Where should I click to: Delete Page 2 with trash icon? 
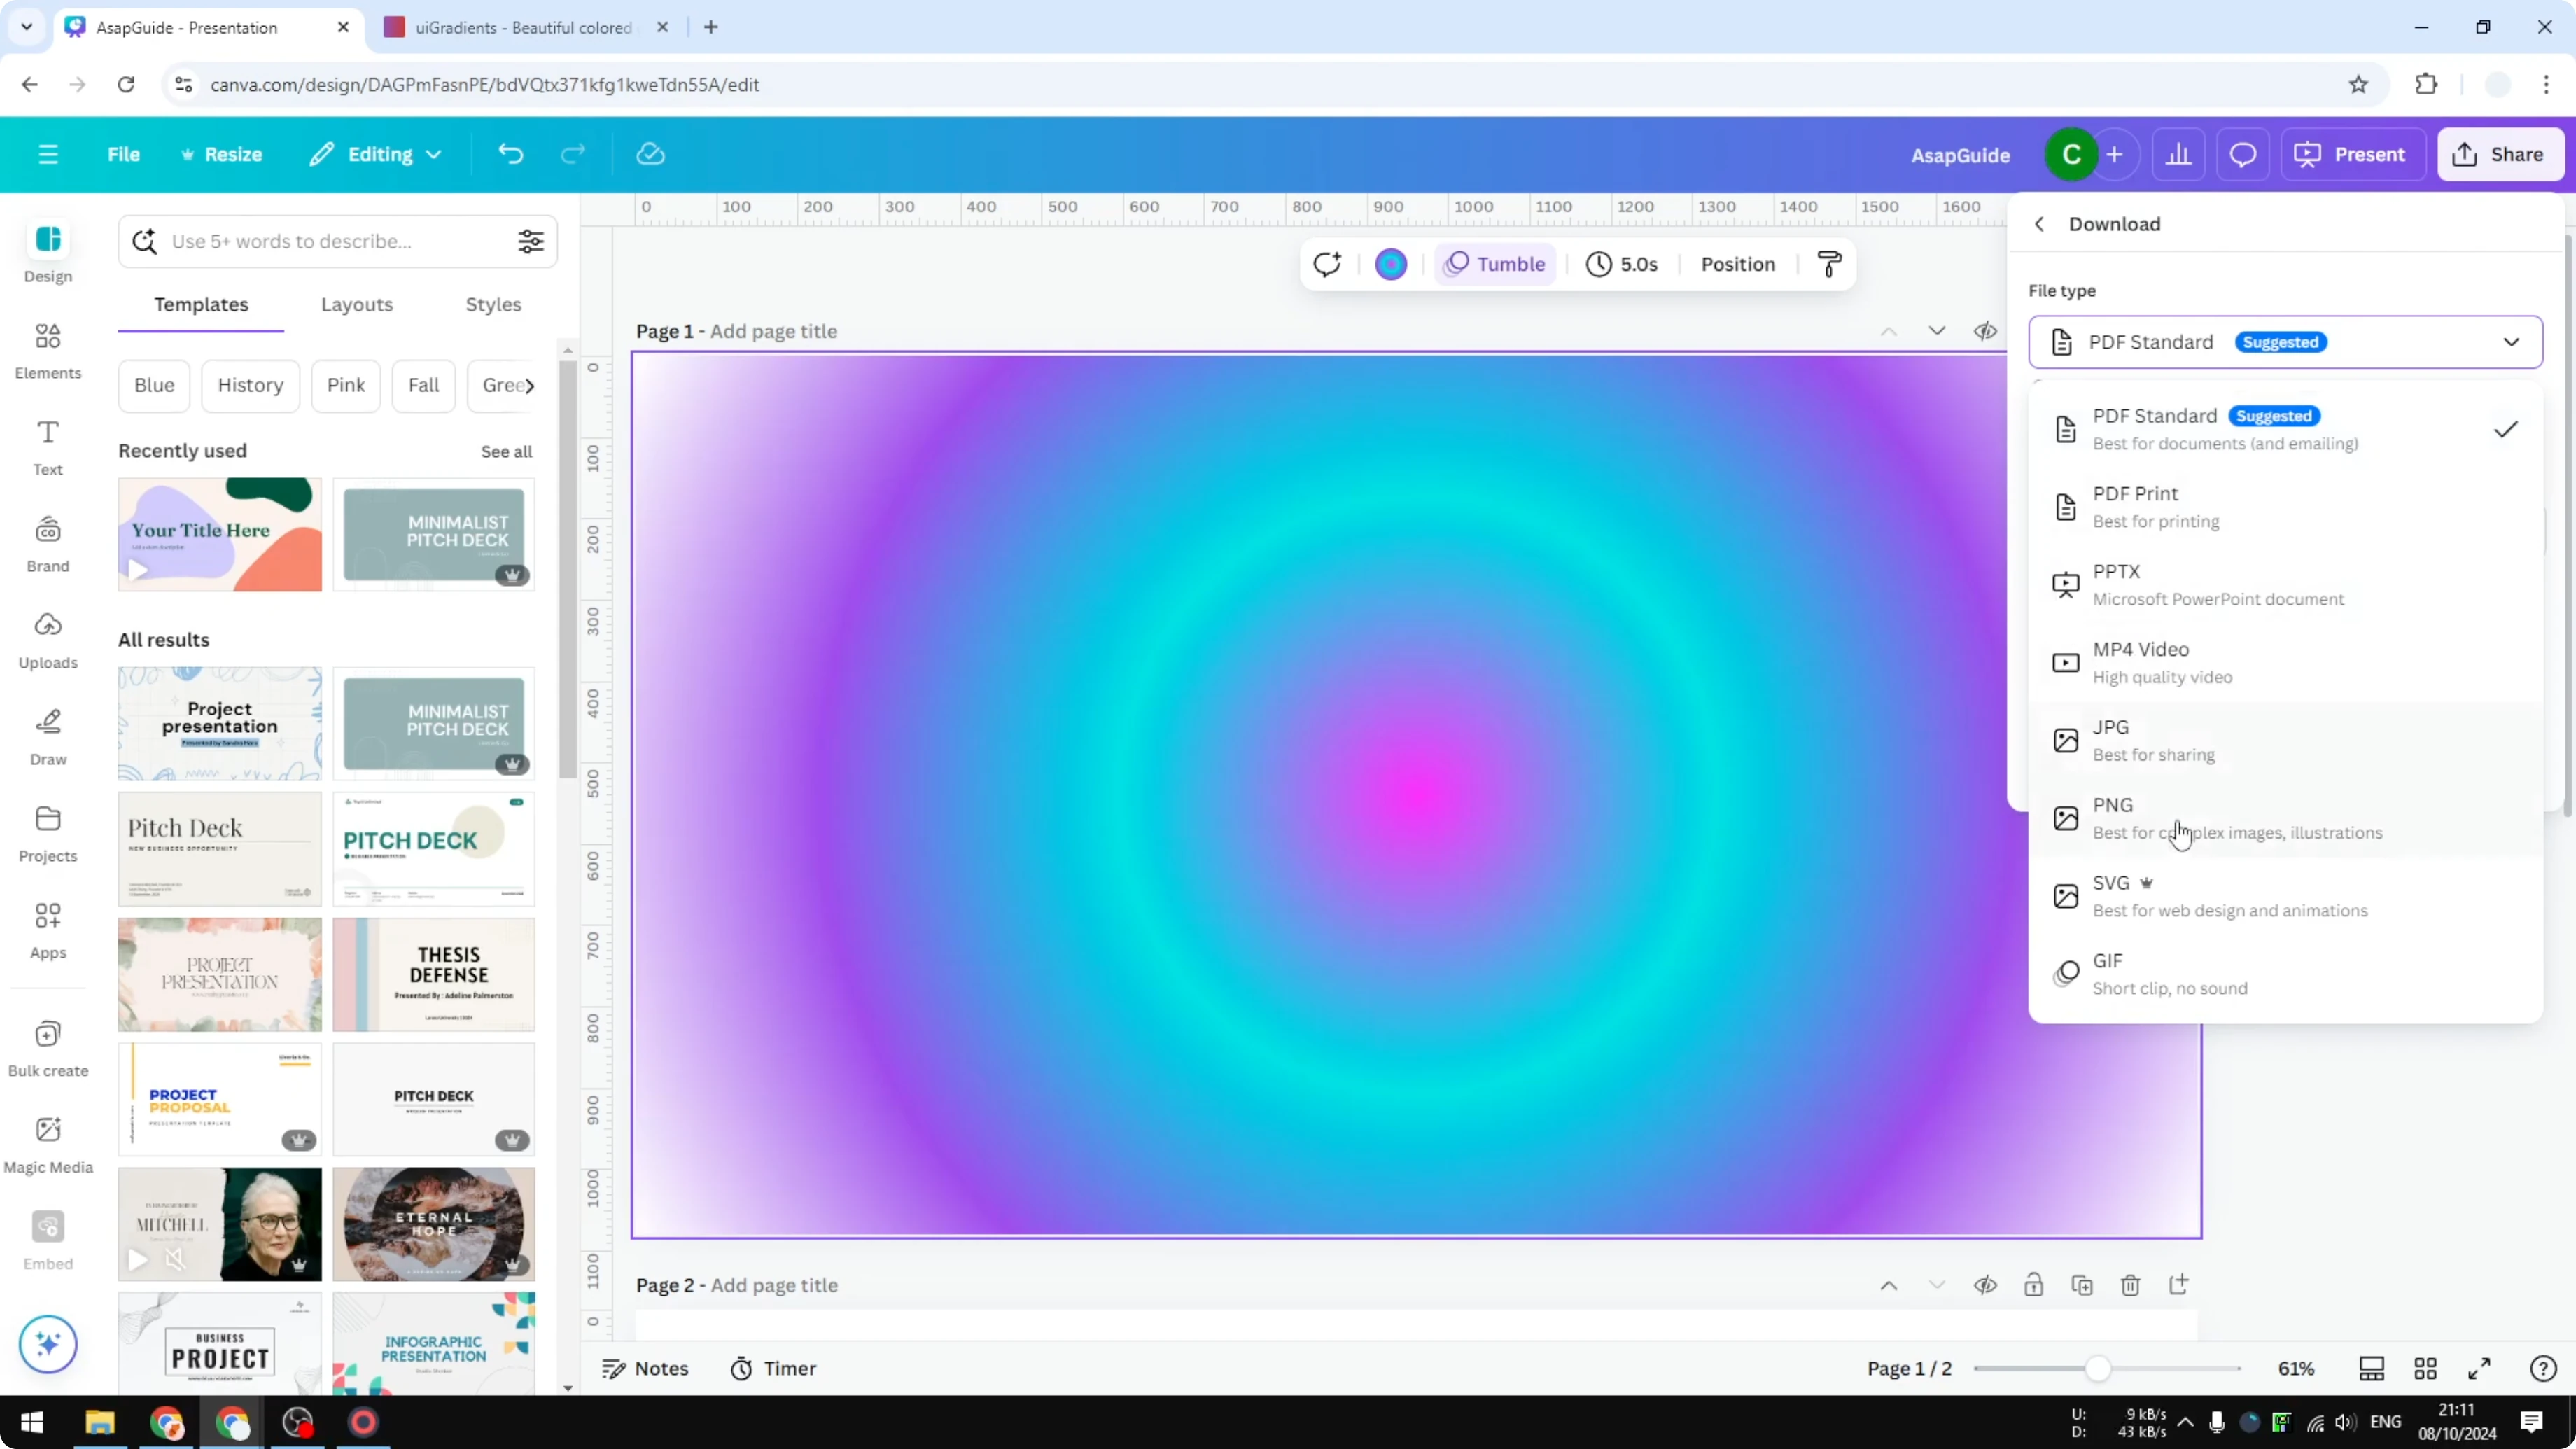[2130, 1285]
